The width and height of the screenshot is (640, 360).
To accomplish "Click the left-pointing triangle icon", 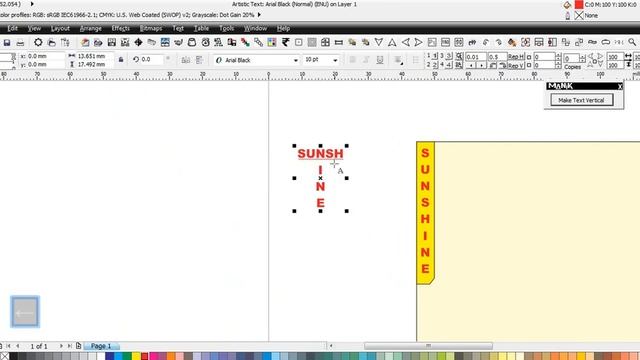I will coord(405,42).
